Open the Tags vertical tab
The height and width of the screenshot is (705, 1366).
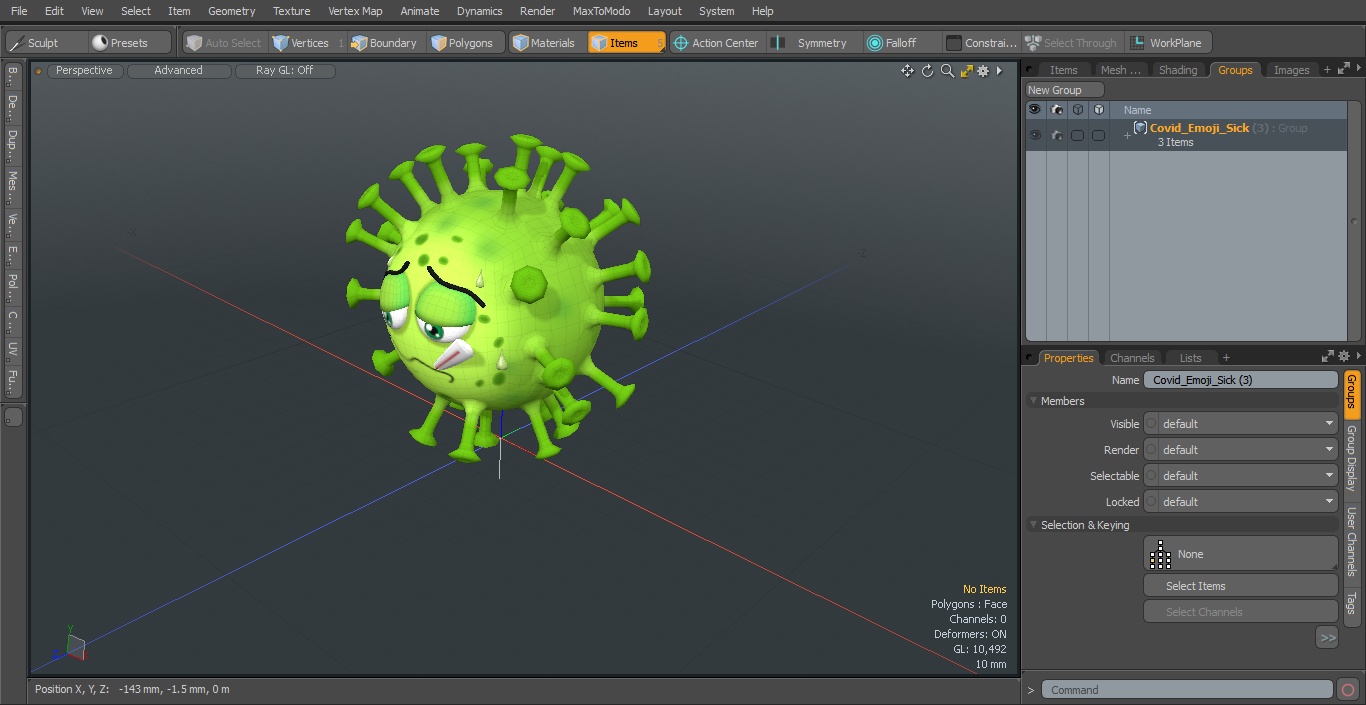tap(1351, 603)
